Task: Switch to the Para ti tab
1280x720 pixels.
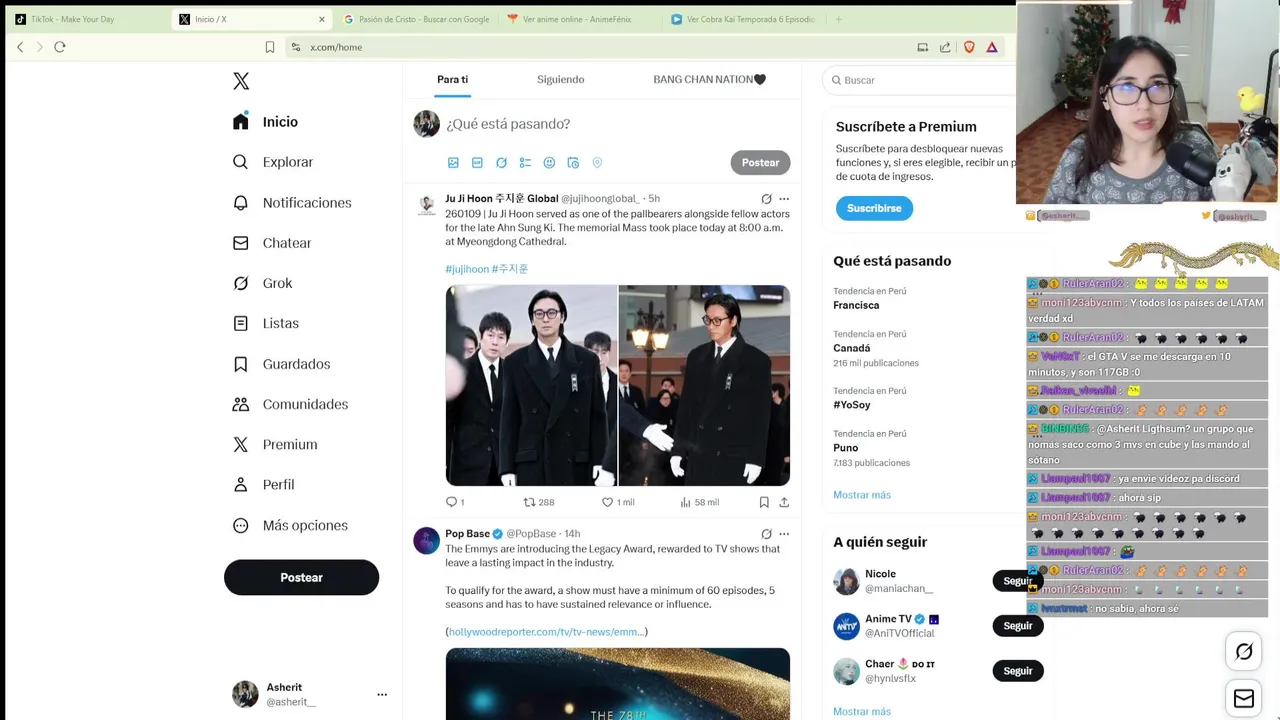Action: tap(452, 80)
